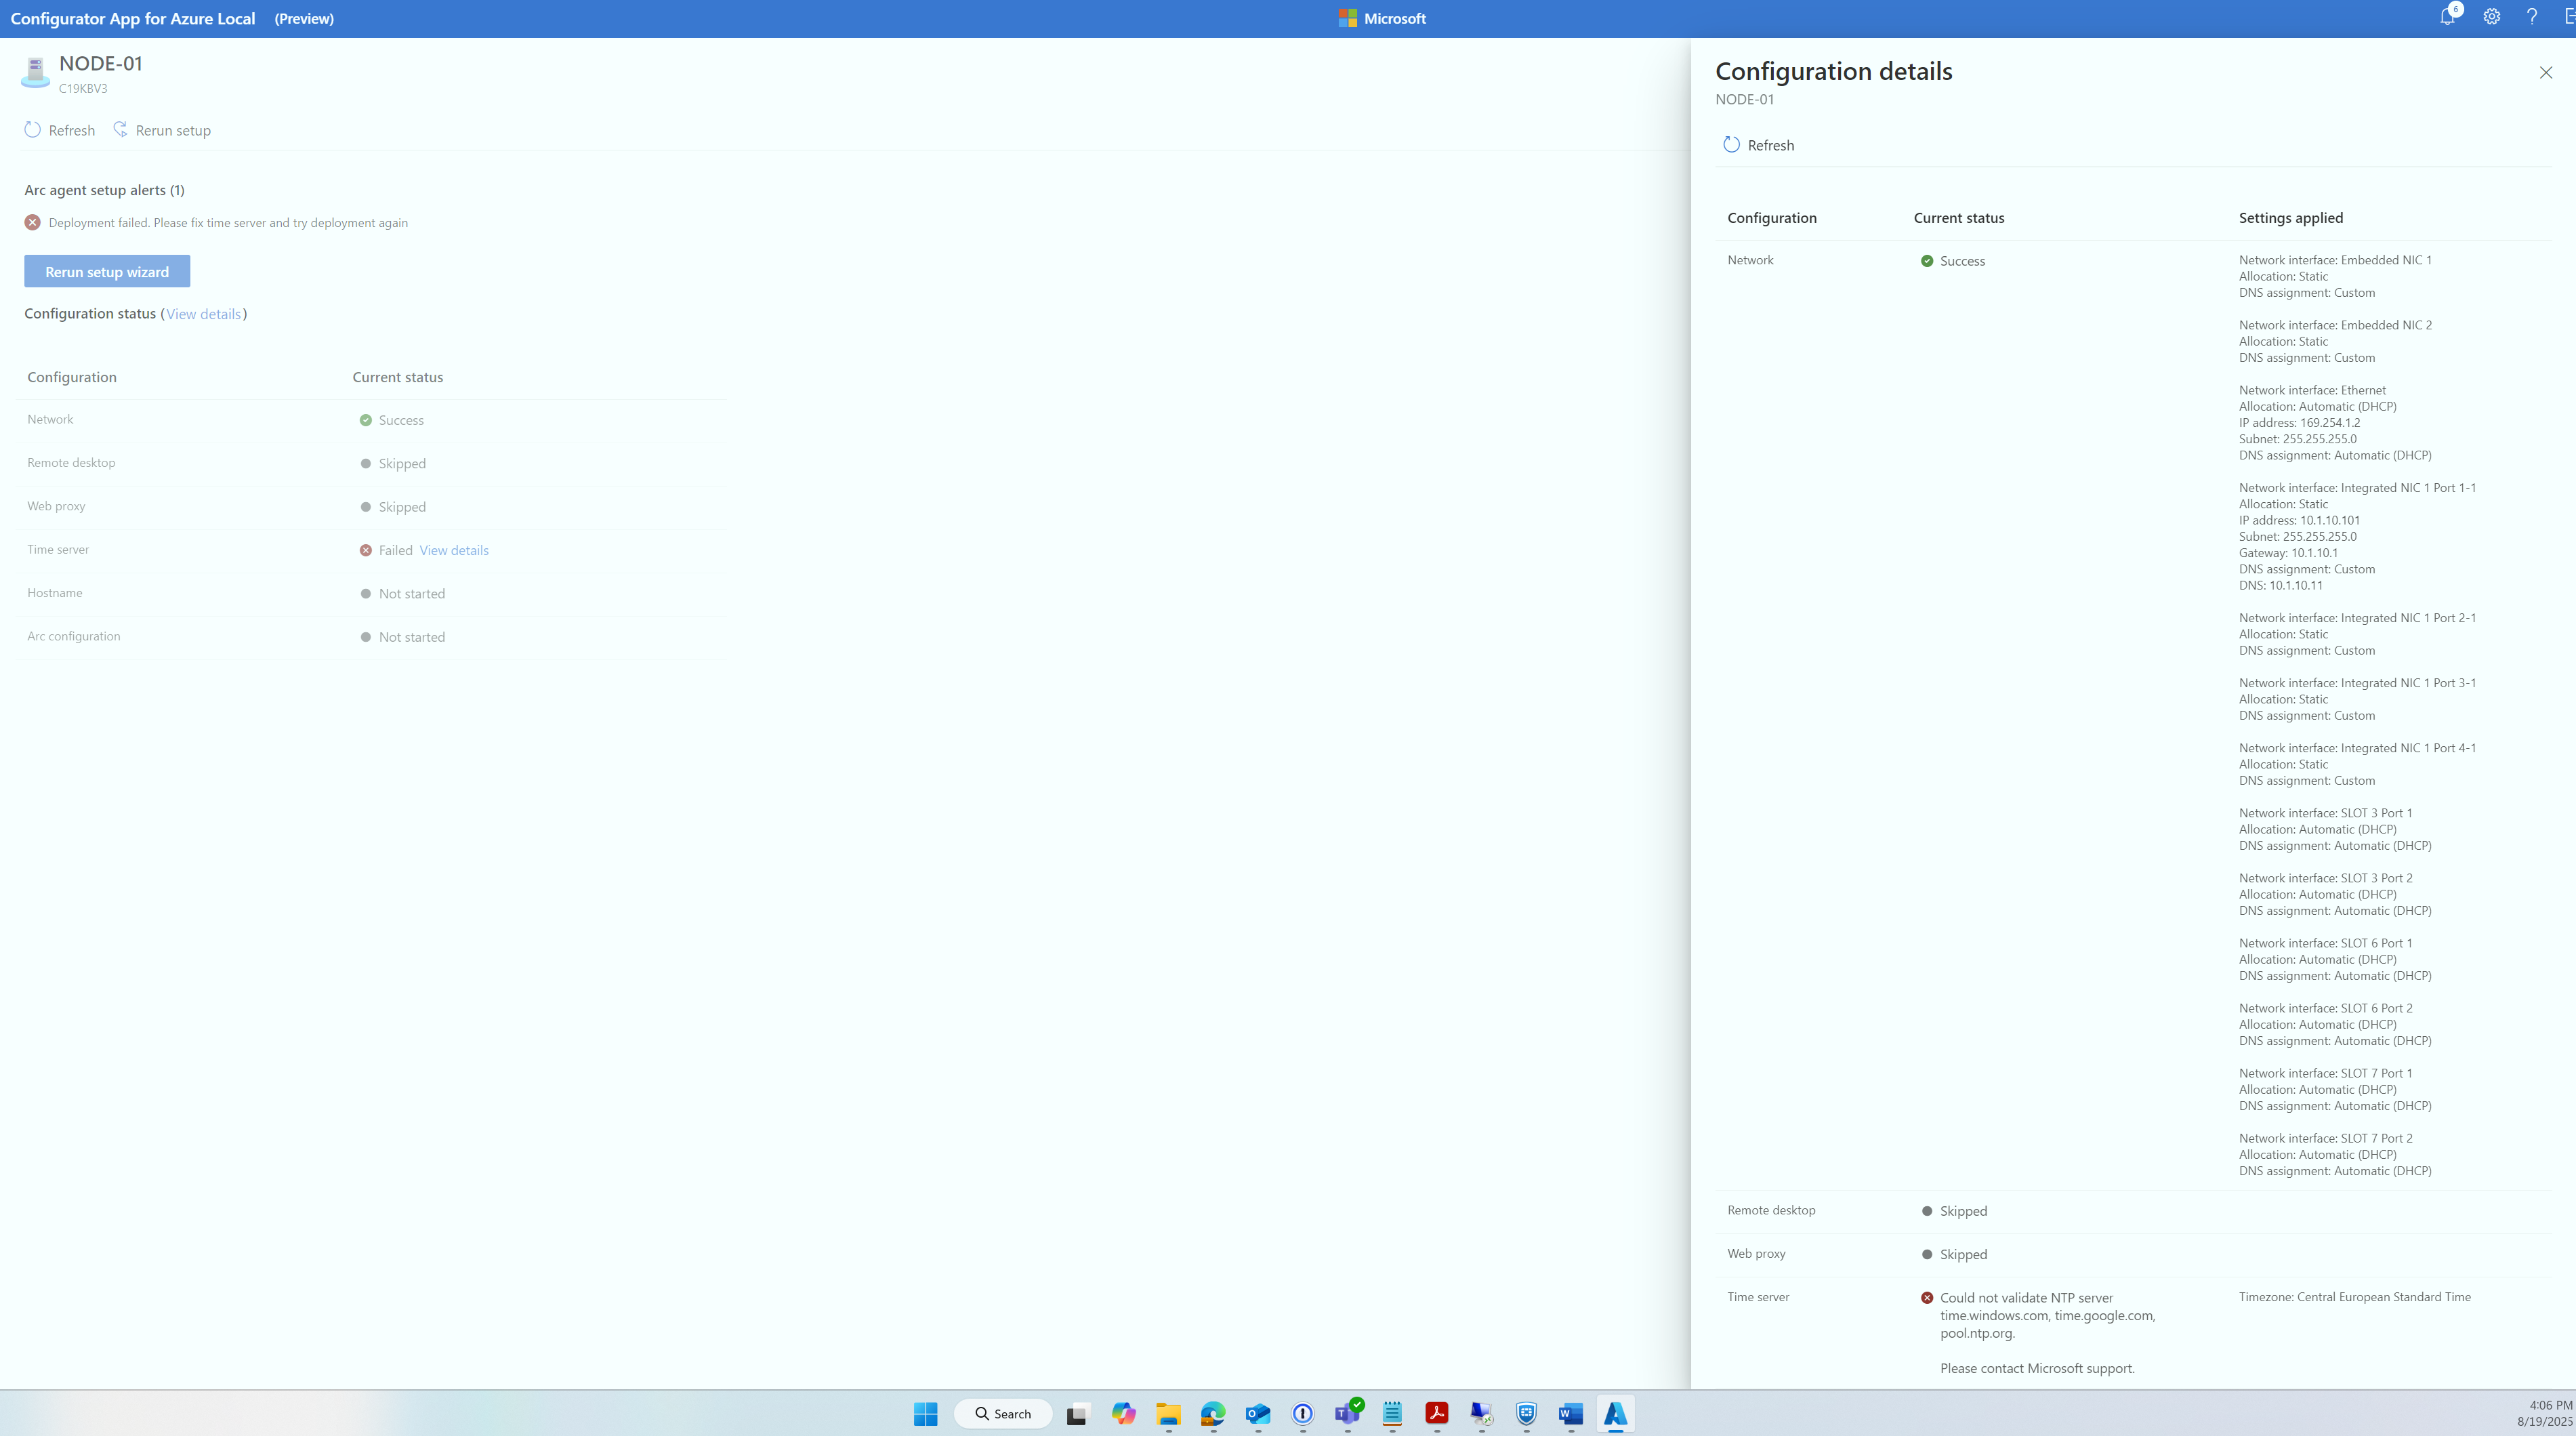
Task: Open the notifications bell with badge 6
Action: pos(2448,17)
